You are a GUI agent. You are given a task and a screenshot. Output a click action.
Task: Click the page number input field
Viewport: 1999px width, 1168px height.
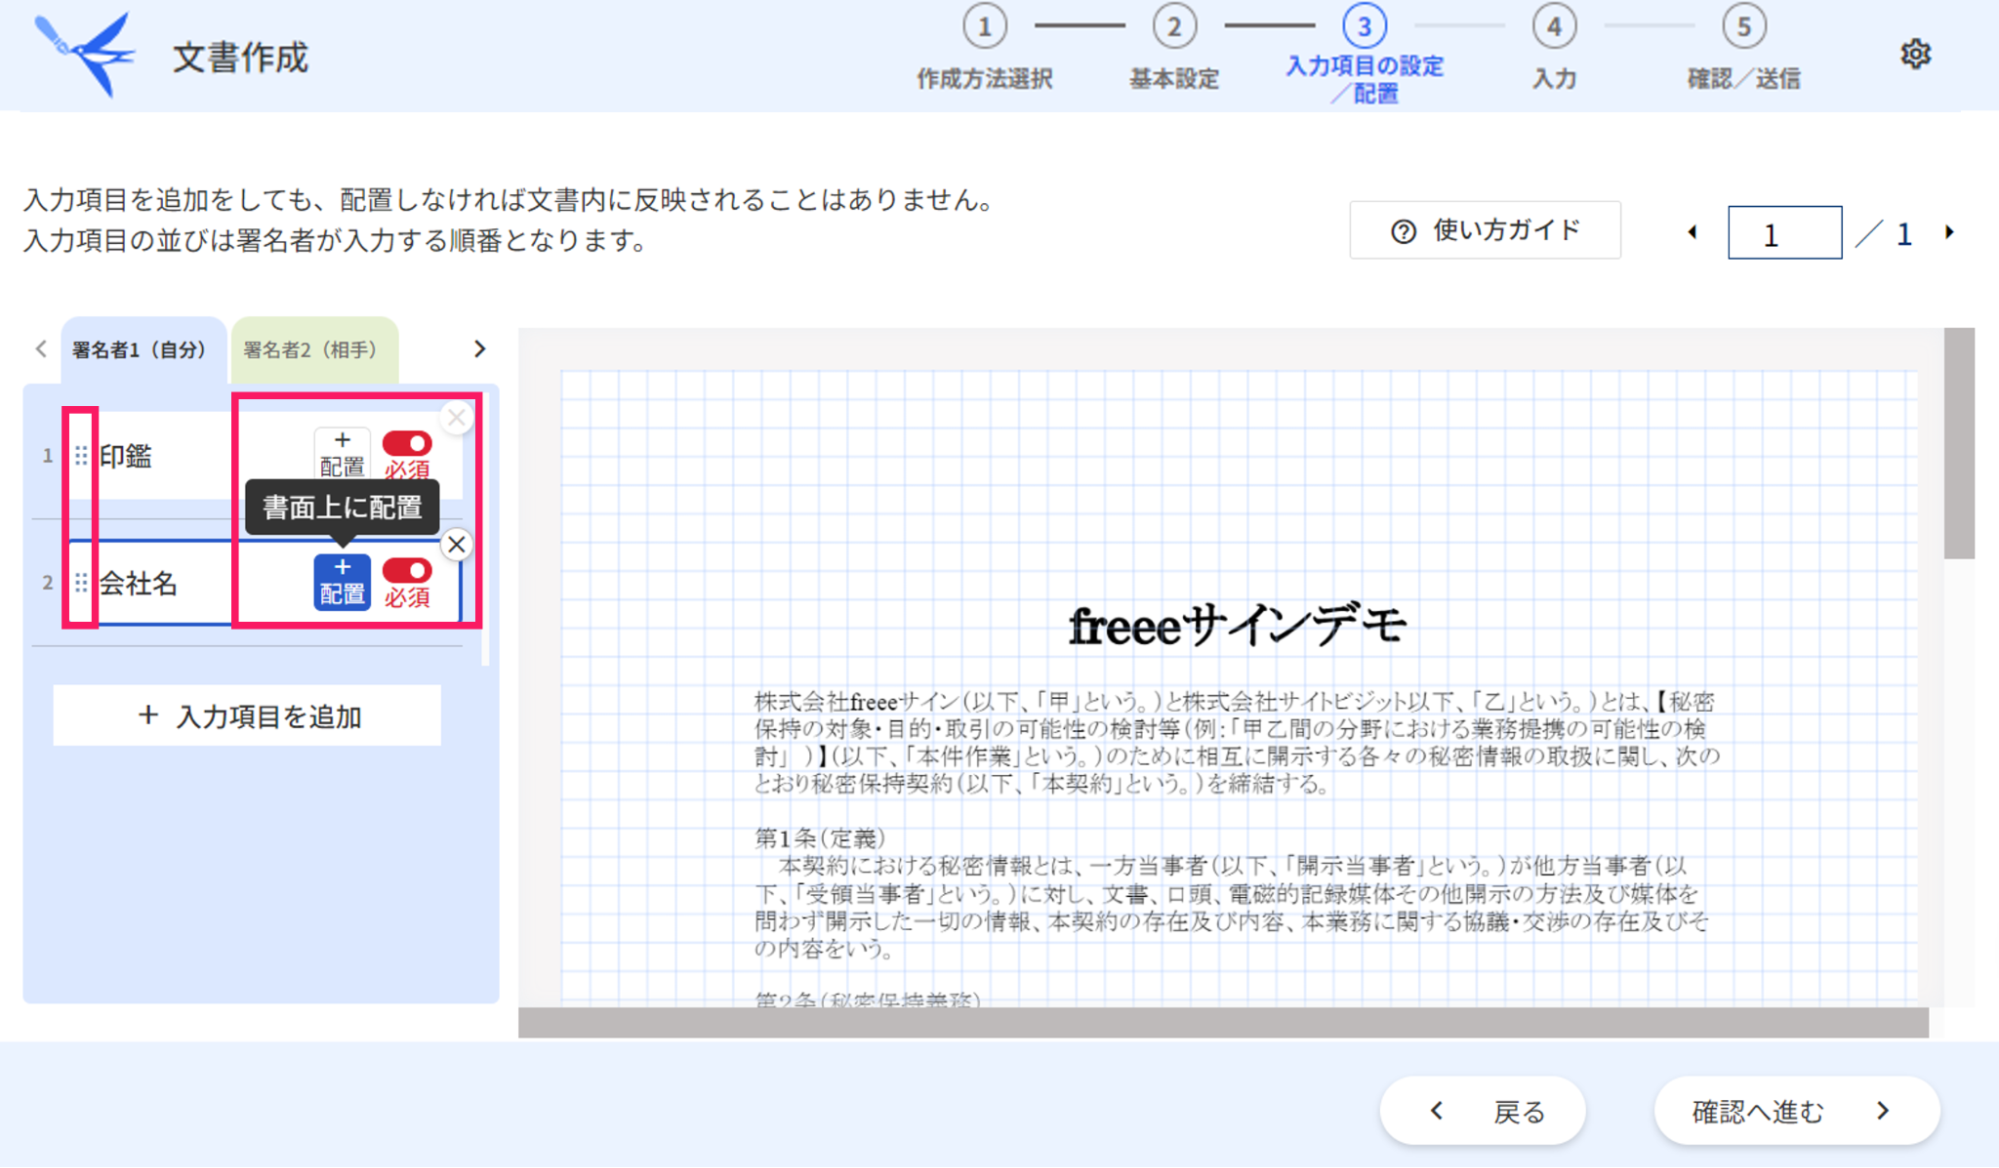point(1785,233)
